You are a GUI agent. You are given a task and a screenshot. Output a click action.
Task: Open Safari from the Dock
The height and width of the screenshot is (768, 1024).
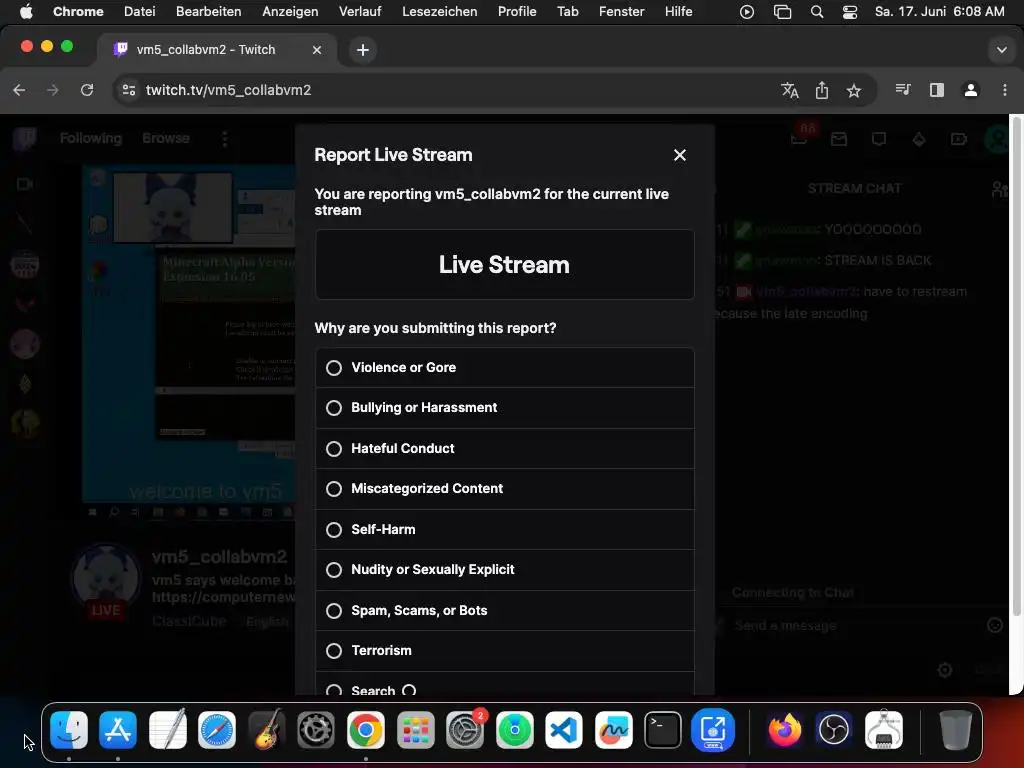(217, 729)
